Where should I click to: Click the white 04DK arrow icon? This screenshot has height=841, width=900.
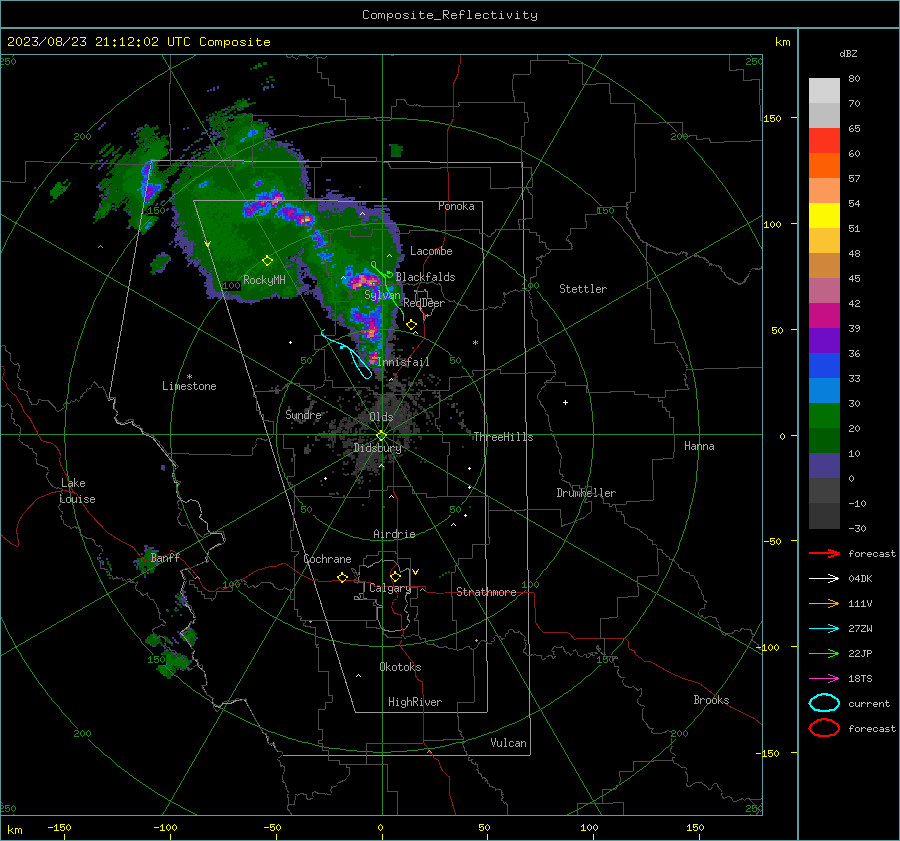click(824, 578)
